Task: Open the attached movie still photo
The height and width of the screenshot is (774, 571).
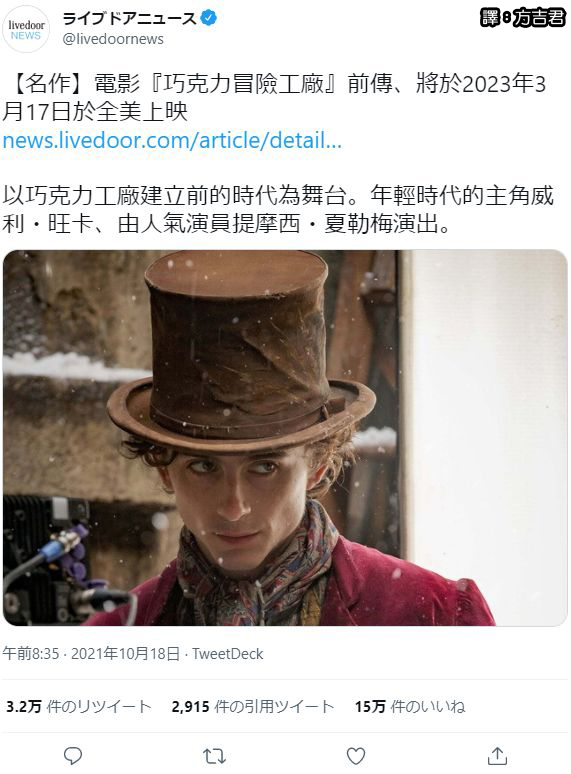Action: [285, 438]
